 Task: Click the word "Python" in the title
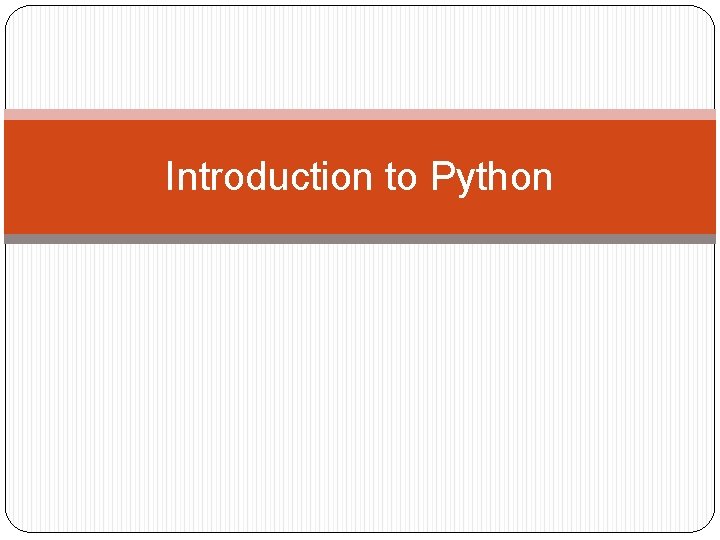(491, 177)
